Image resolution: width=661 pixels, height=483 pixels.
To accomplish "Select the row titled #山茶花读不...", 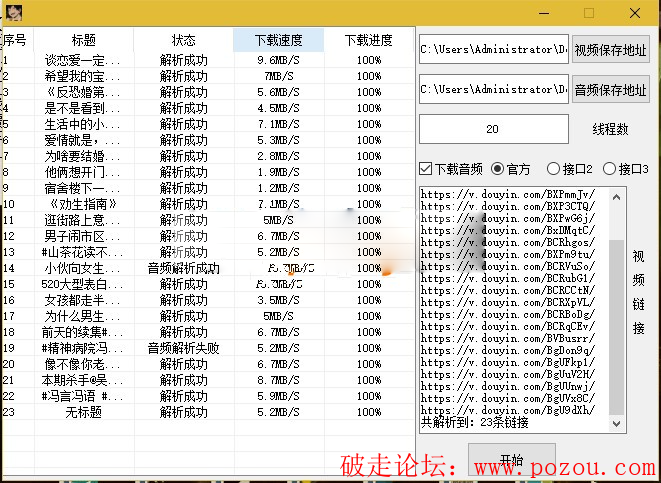I will [x=209, y=252].
